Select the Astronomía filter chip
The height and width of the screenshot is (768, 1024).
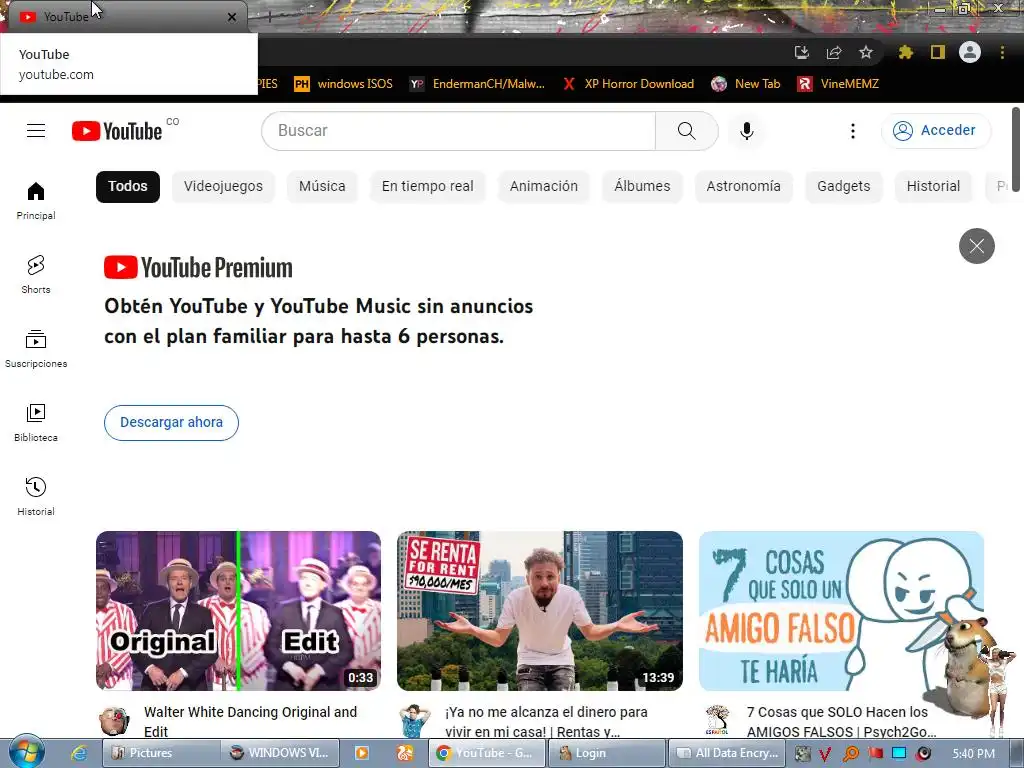(x=743, y=186)
